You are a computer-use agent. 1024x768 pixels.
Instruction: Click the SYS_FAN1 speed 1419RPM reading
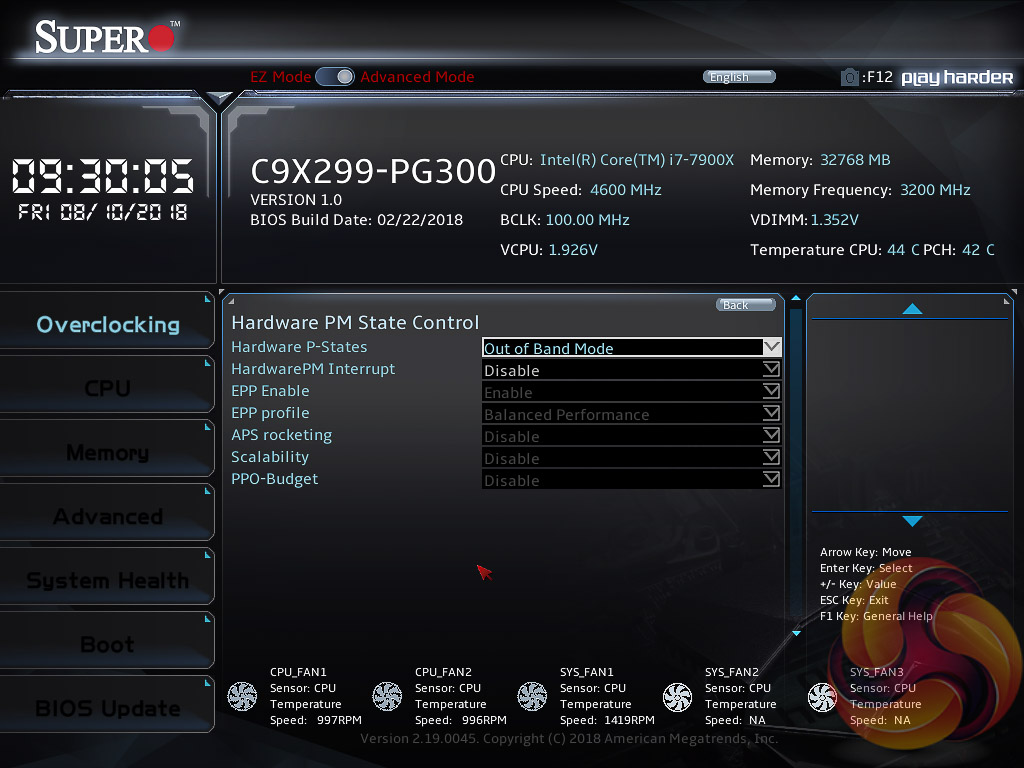tap(629, 720)
